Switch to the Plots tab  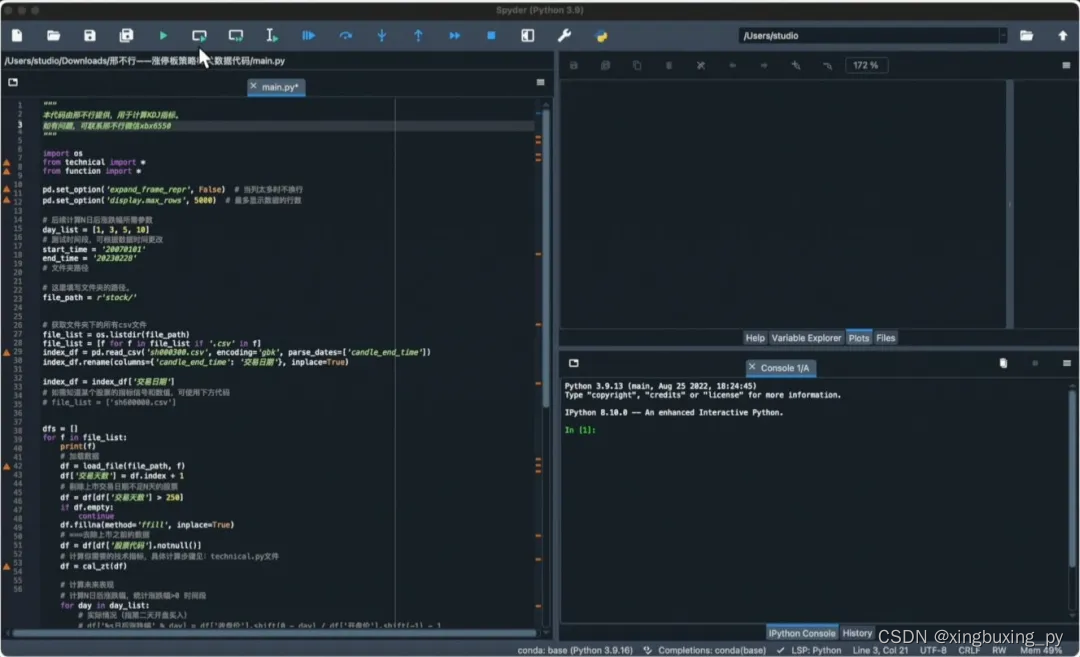[858, 338]
